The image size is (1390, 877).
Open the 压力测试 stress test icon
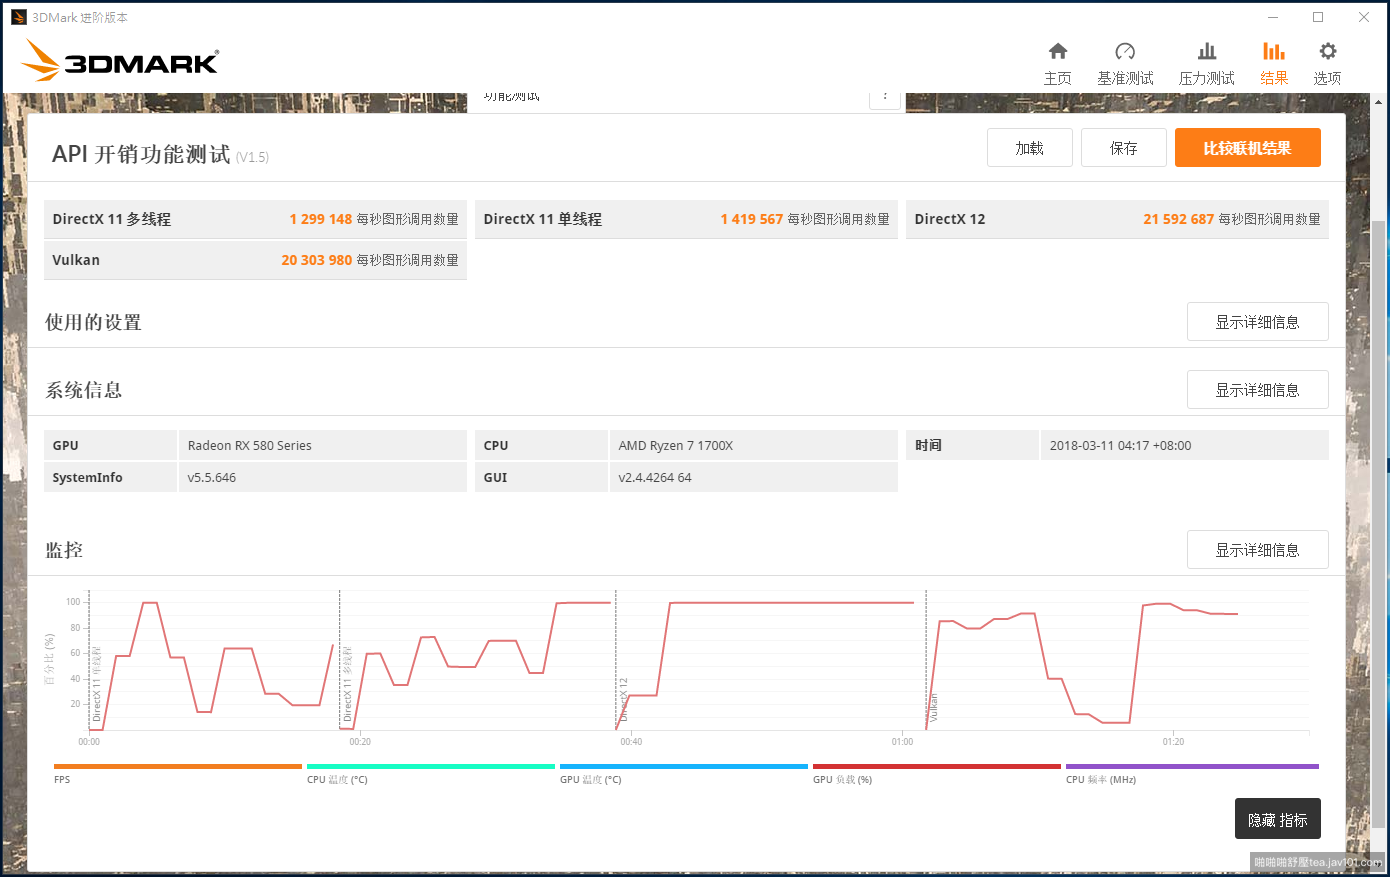click(x=1207, y=52)
